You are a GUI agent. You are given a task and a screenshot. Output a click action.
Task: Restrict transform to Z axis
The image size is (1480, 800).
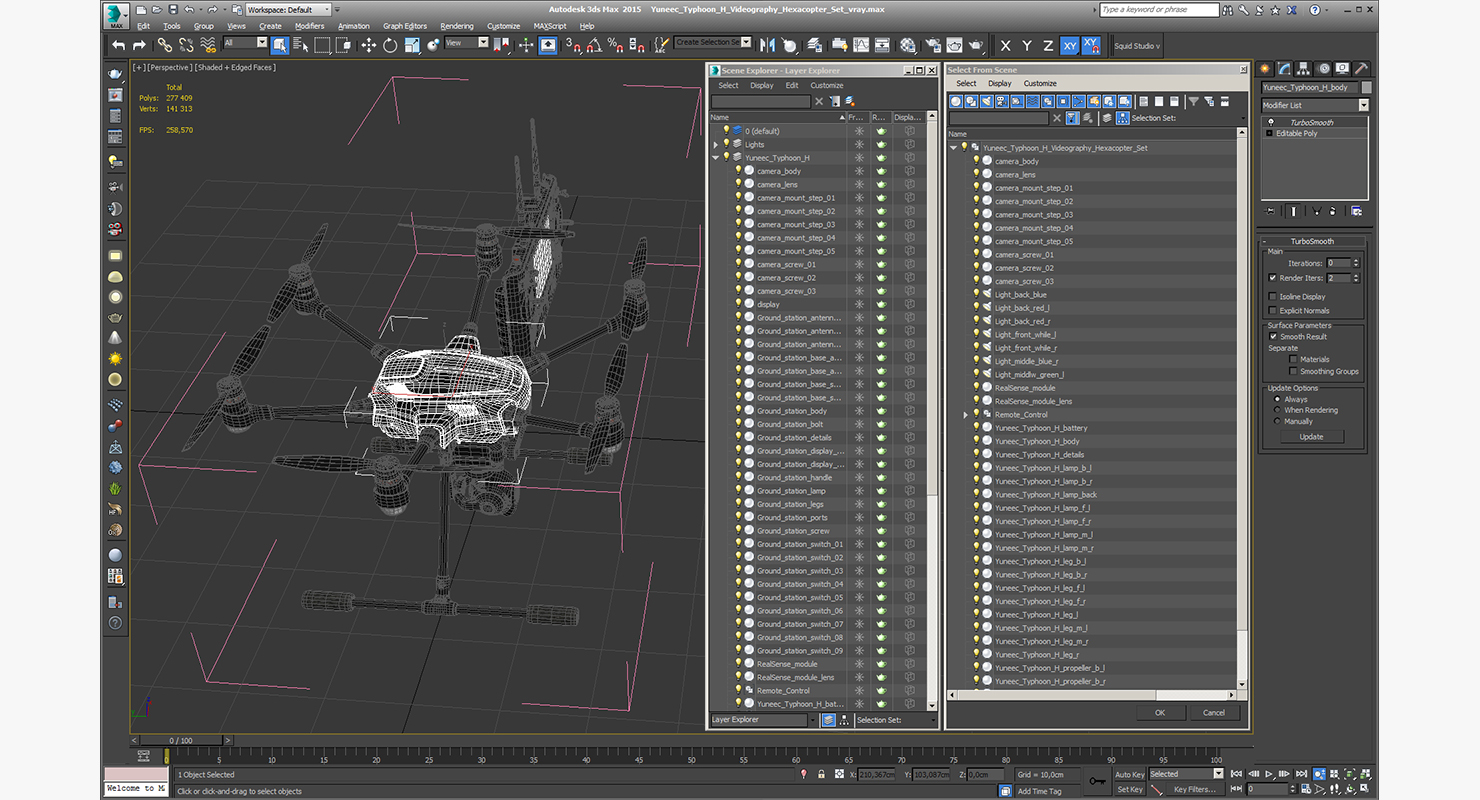[x=1048, y=46]
